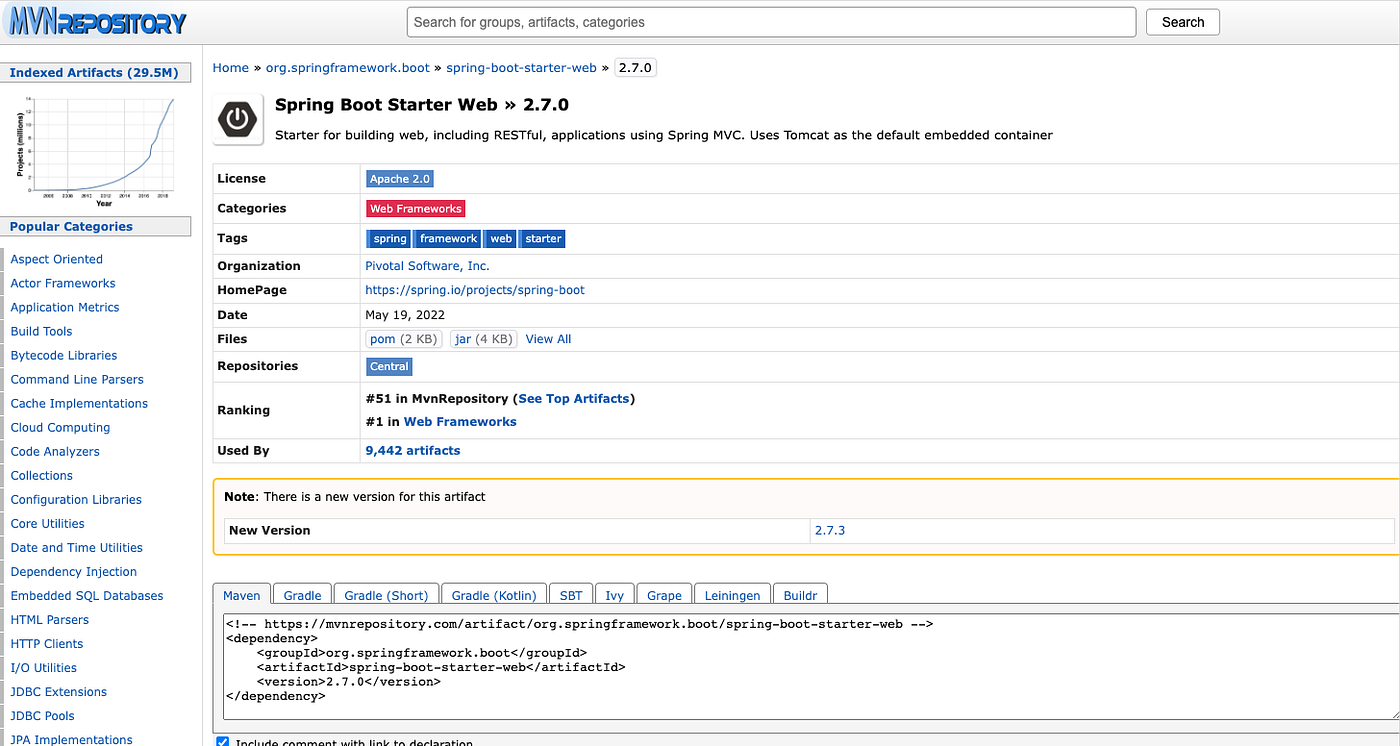Select the Maven tab
This screenshot has width=1400, height=746.
coord(241,595)
